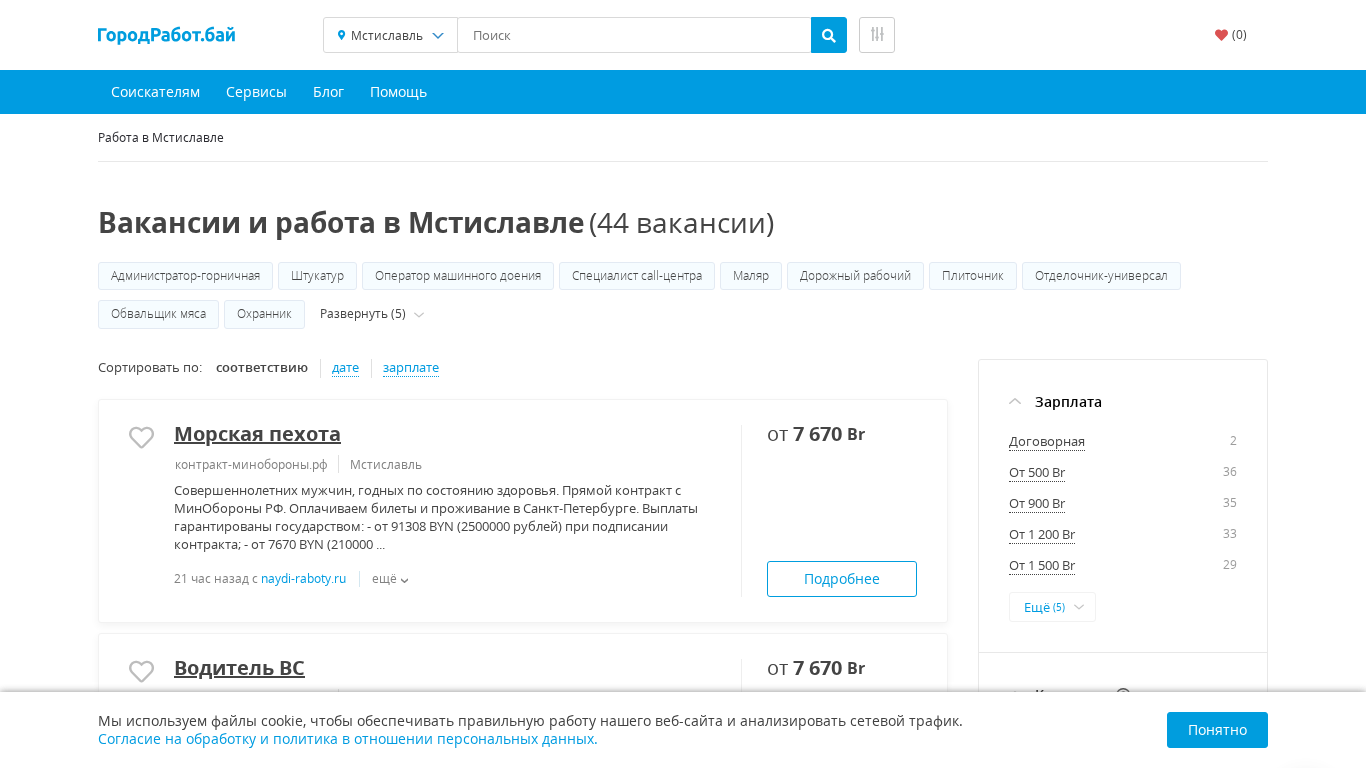
Task: Open the Сервисы menu
Action: [x=256, y=92]
